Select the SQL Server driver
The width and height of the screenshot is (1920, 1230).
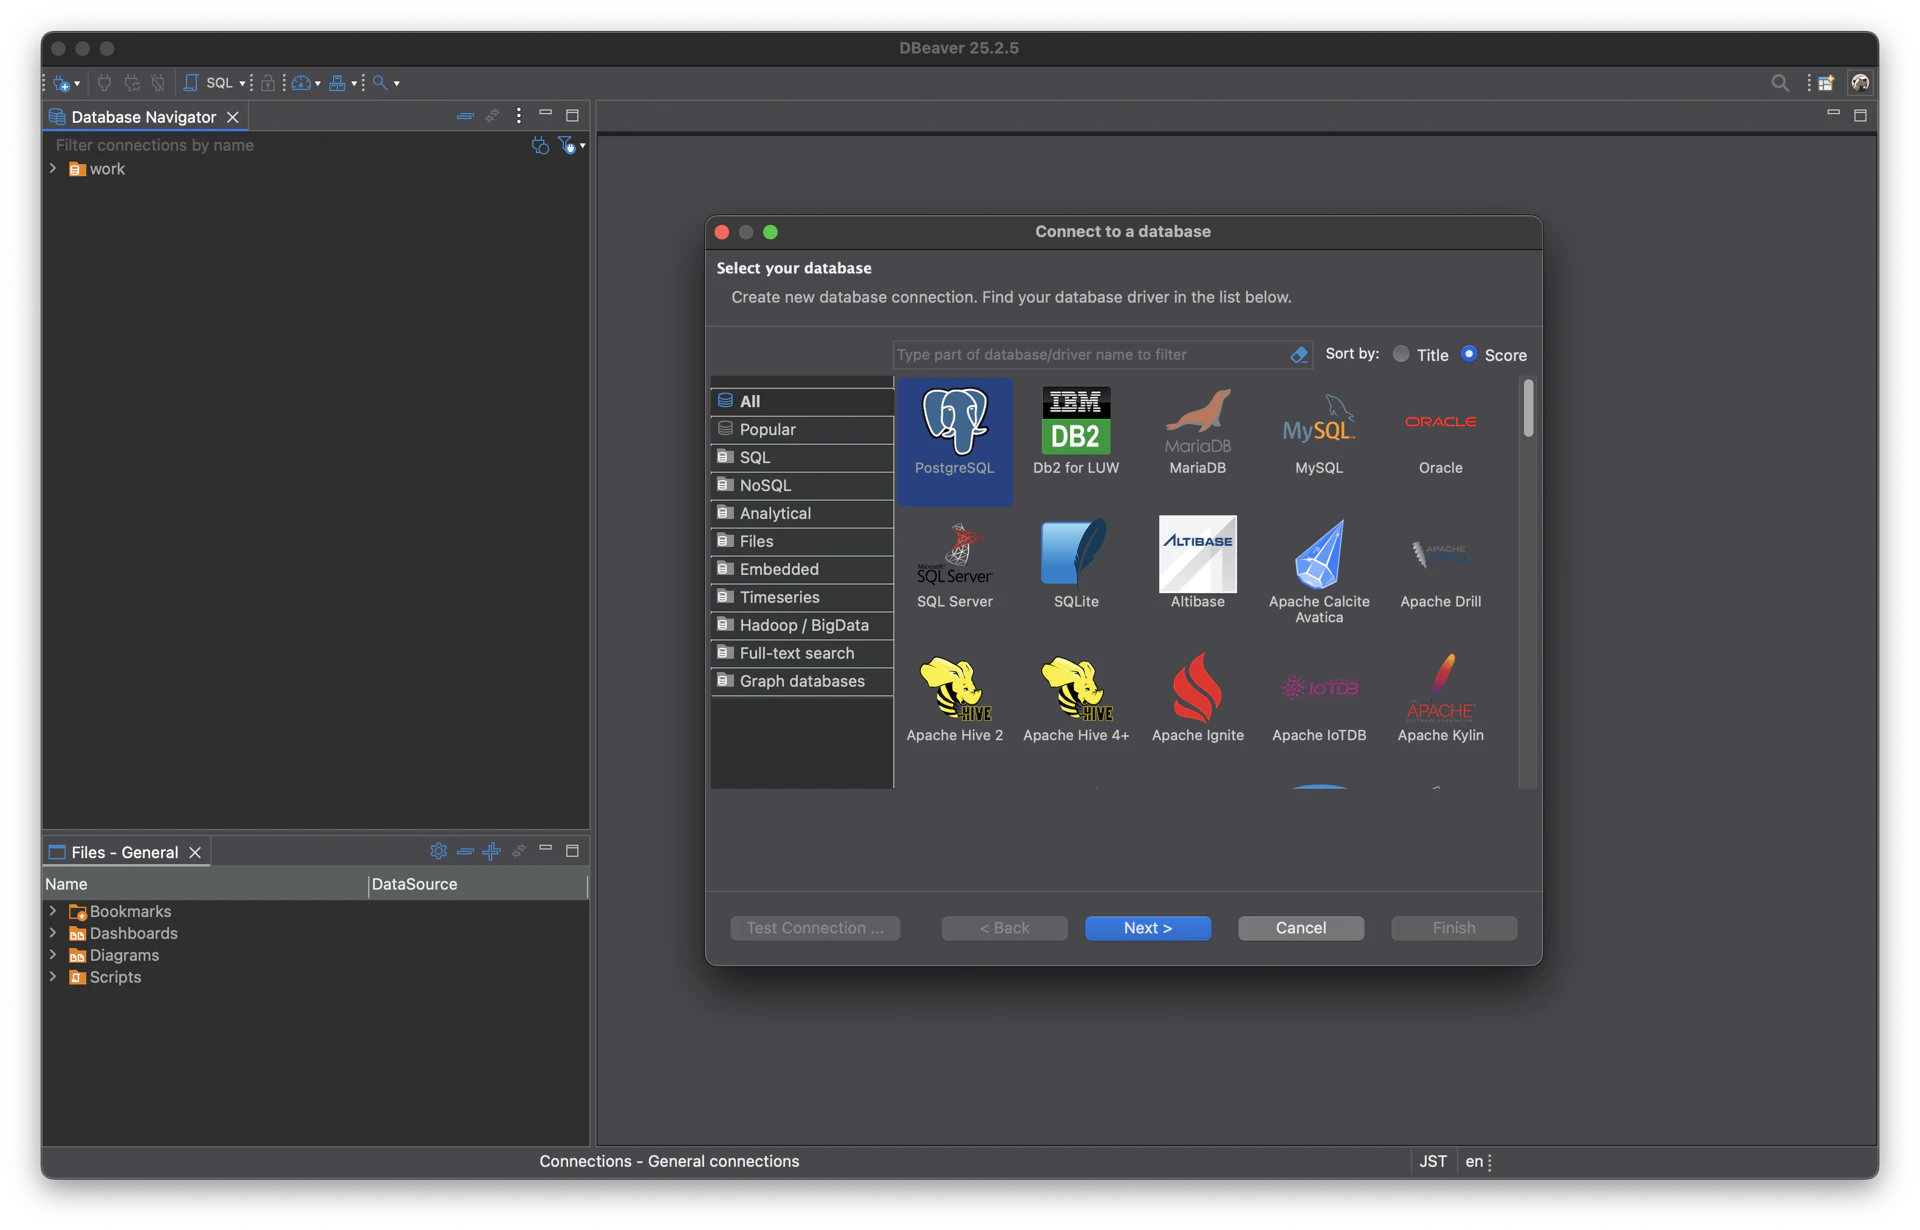click(955, 564)
